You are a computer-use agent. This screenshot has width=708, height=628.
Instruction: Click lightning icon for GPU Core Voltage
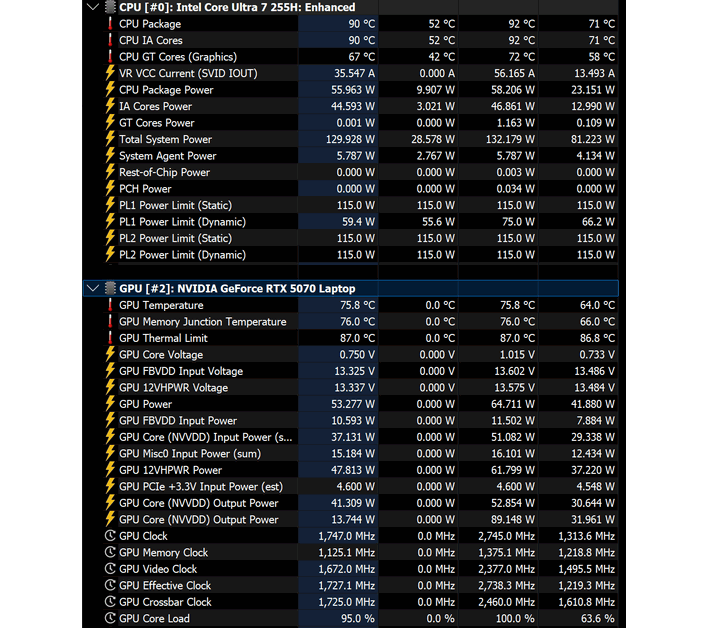tap(110, 354)
